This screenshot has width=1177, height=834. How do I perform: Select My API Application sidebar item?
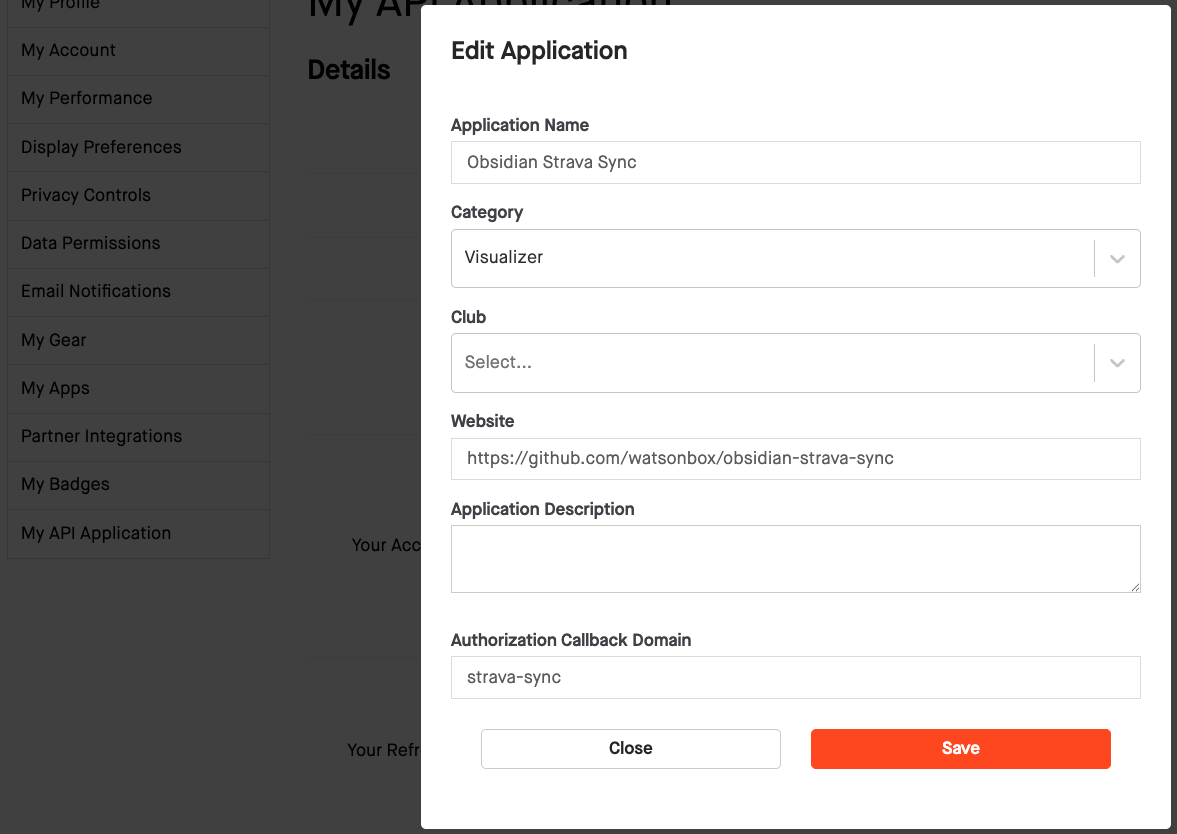point(138,534)
